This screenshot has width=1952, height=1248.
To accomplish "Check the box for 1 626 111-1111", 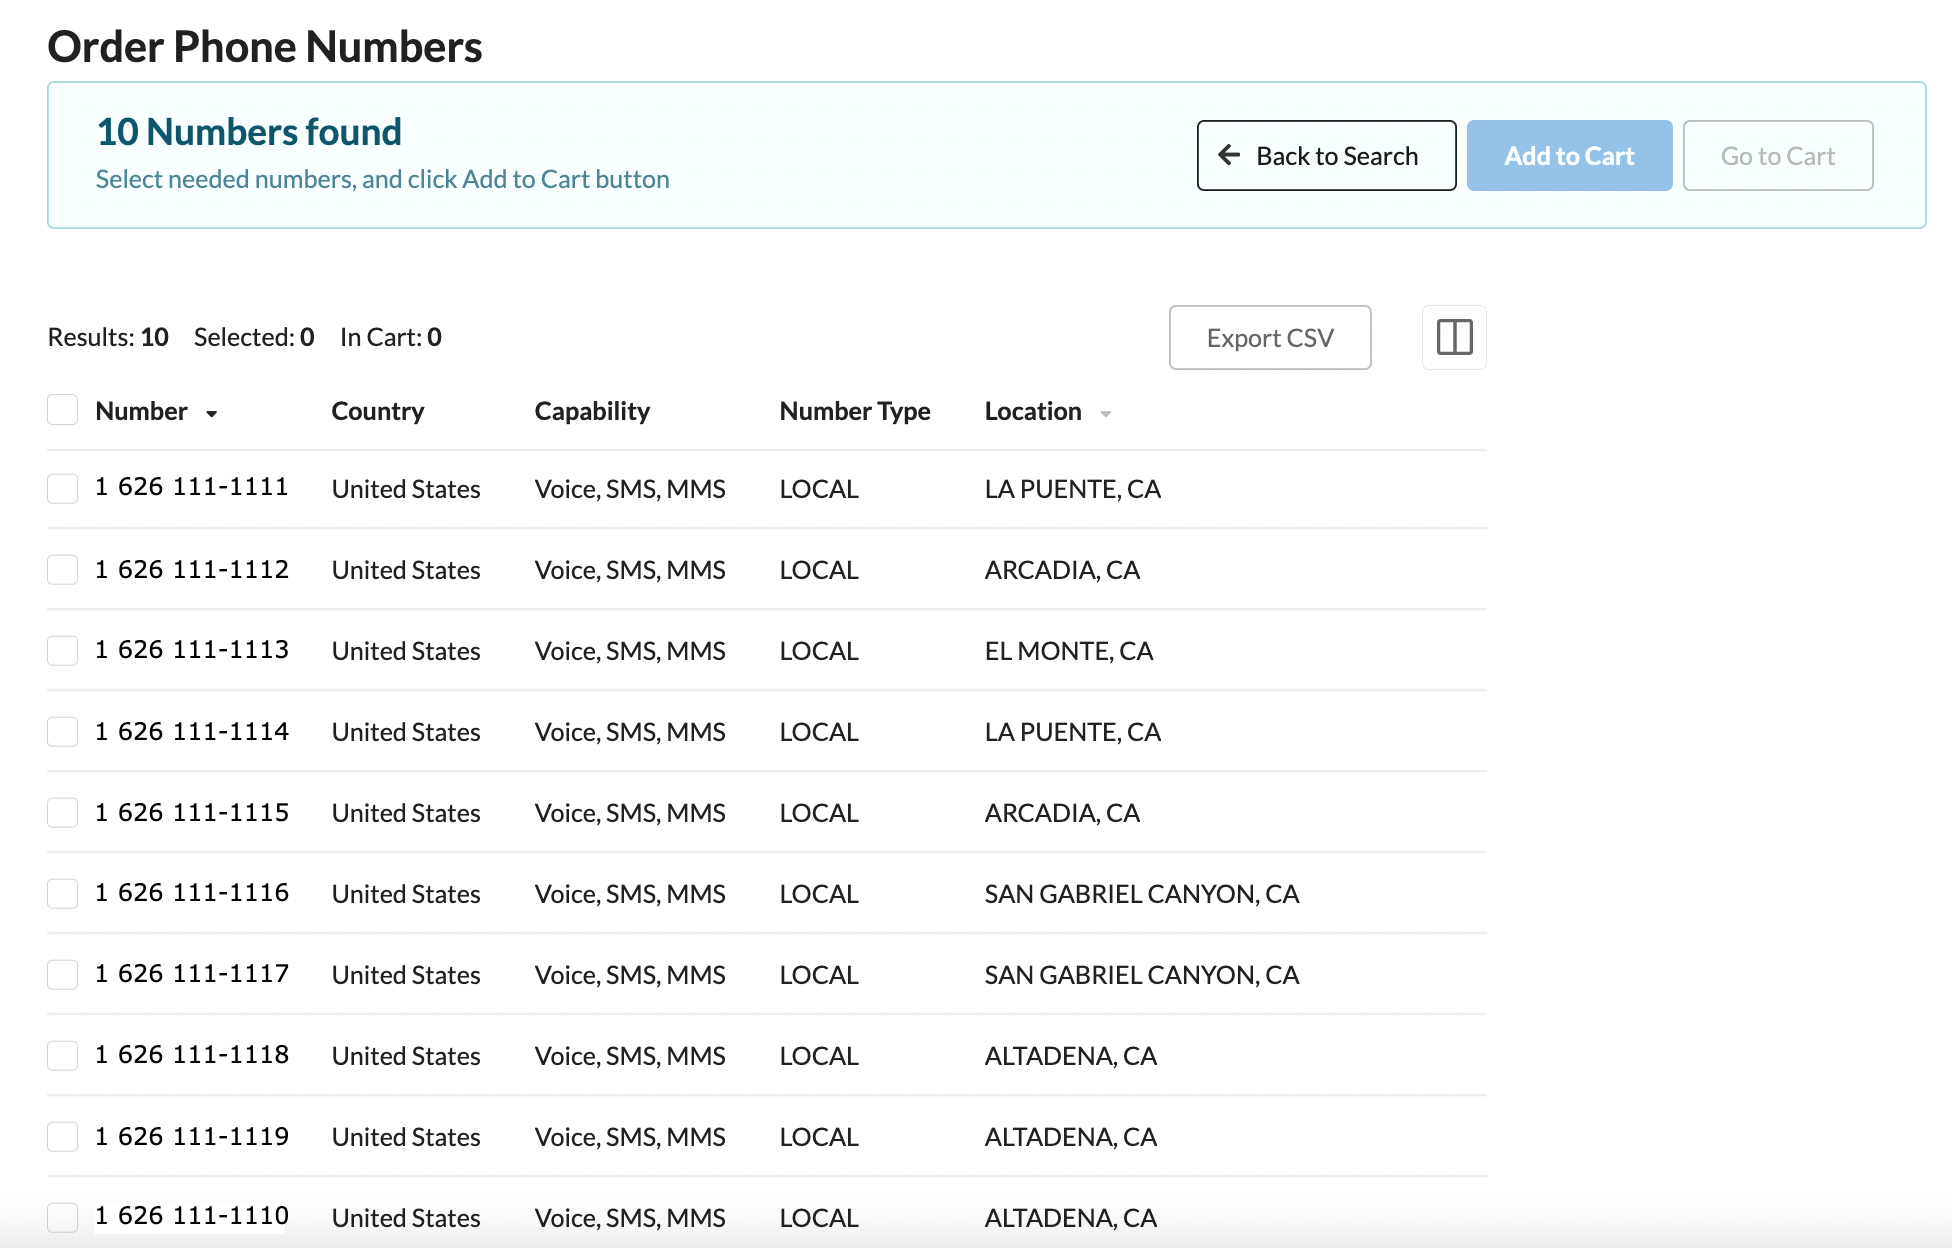I will (x=63, y=489).
